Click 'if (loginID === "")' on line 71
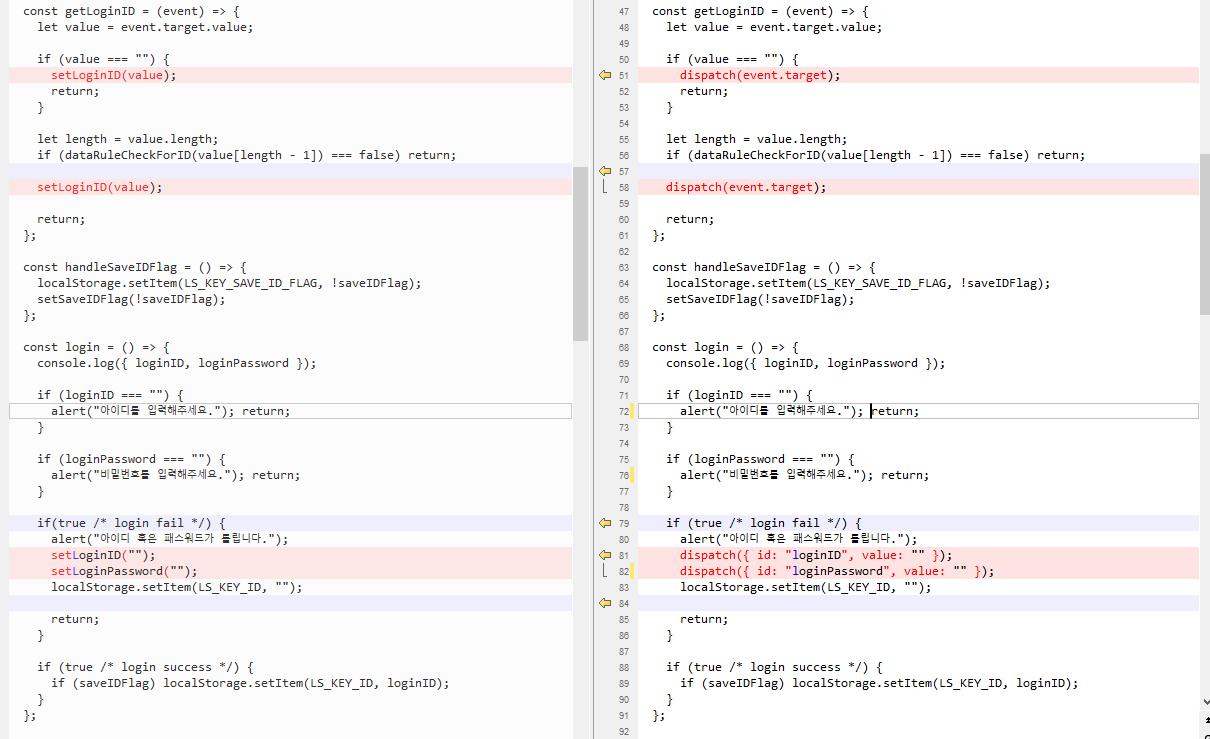1210x739 pixels. 739,395
